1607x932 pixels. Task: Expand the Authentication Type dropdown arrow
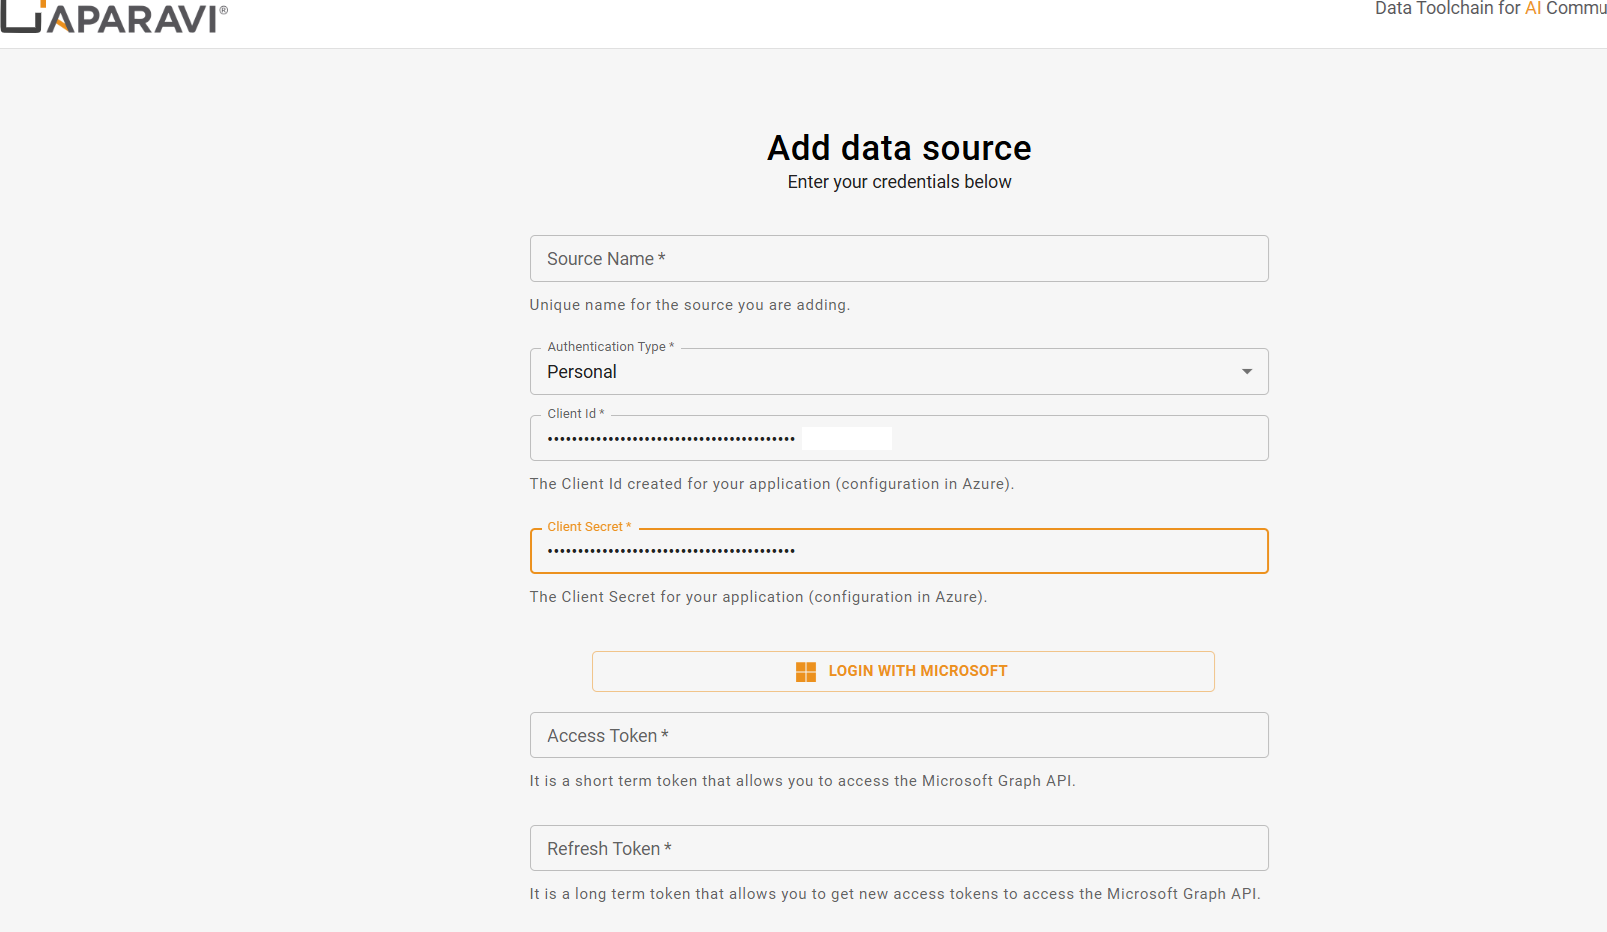(1246, 372)
